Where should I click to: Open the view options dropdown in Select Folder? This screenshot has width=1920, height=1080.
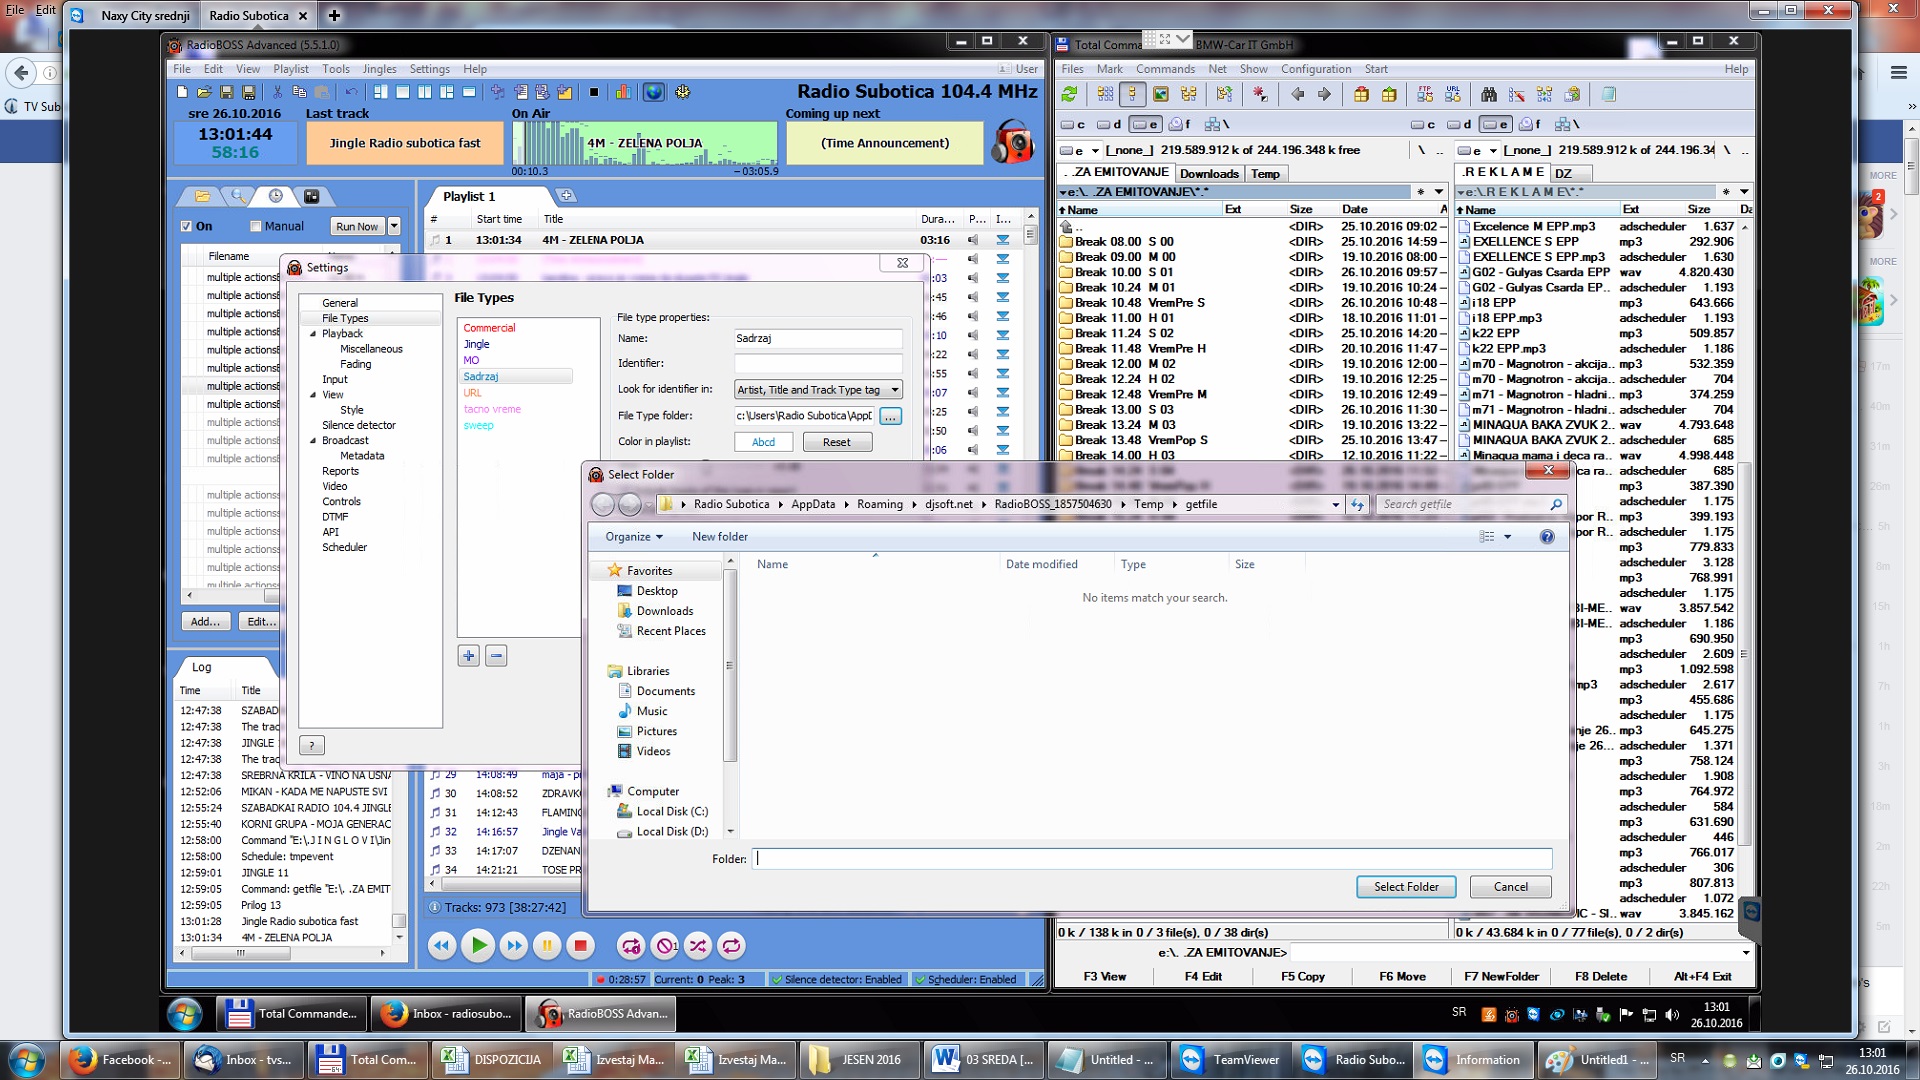coord(1508,537)
